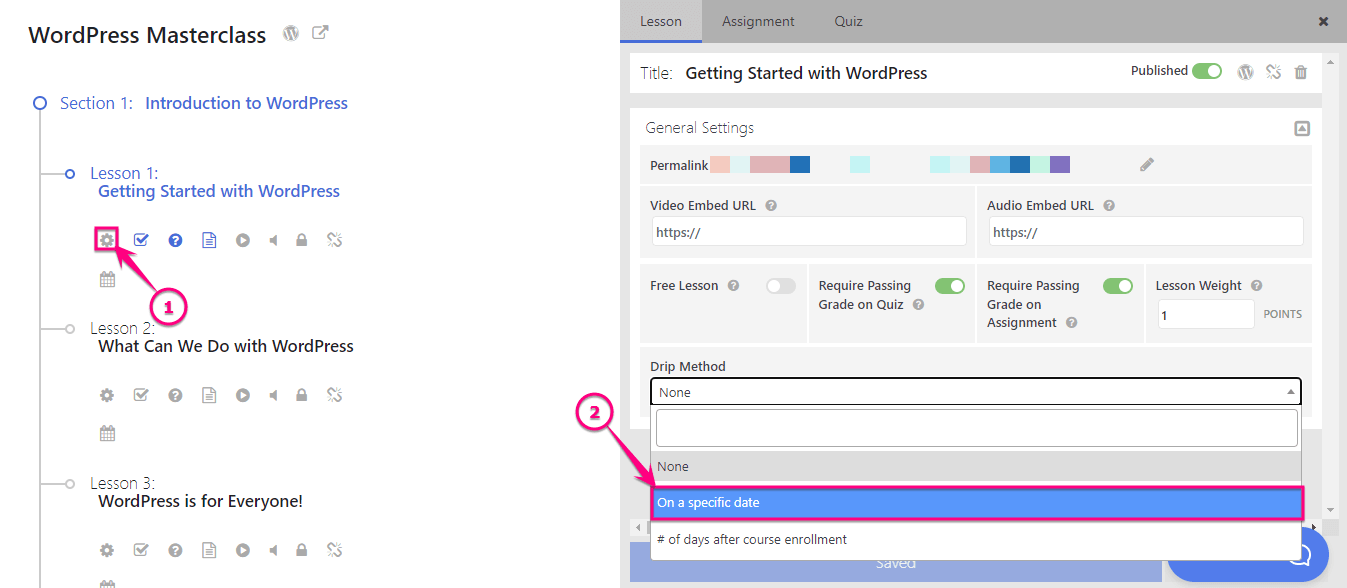
Task: Open settings gear for Lesson 1
Action: click(107, 240)
